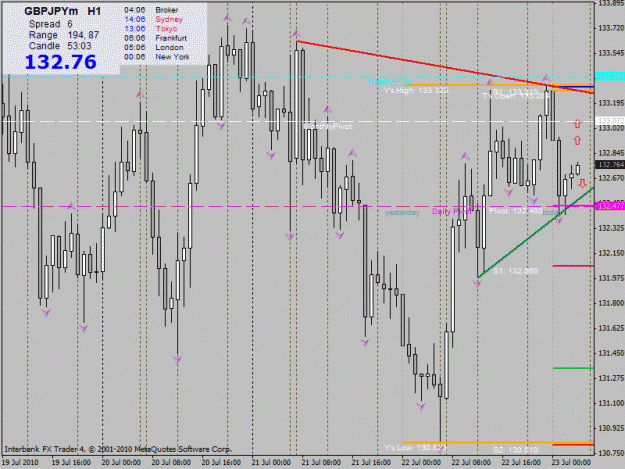Viewport: 625px width, 469px height.
Task: Click the 22 Jul 08:00 time label
Action: click(x=471, y=462)
